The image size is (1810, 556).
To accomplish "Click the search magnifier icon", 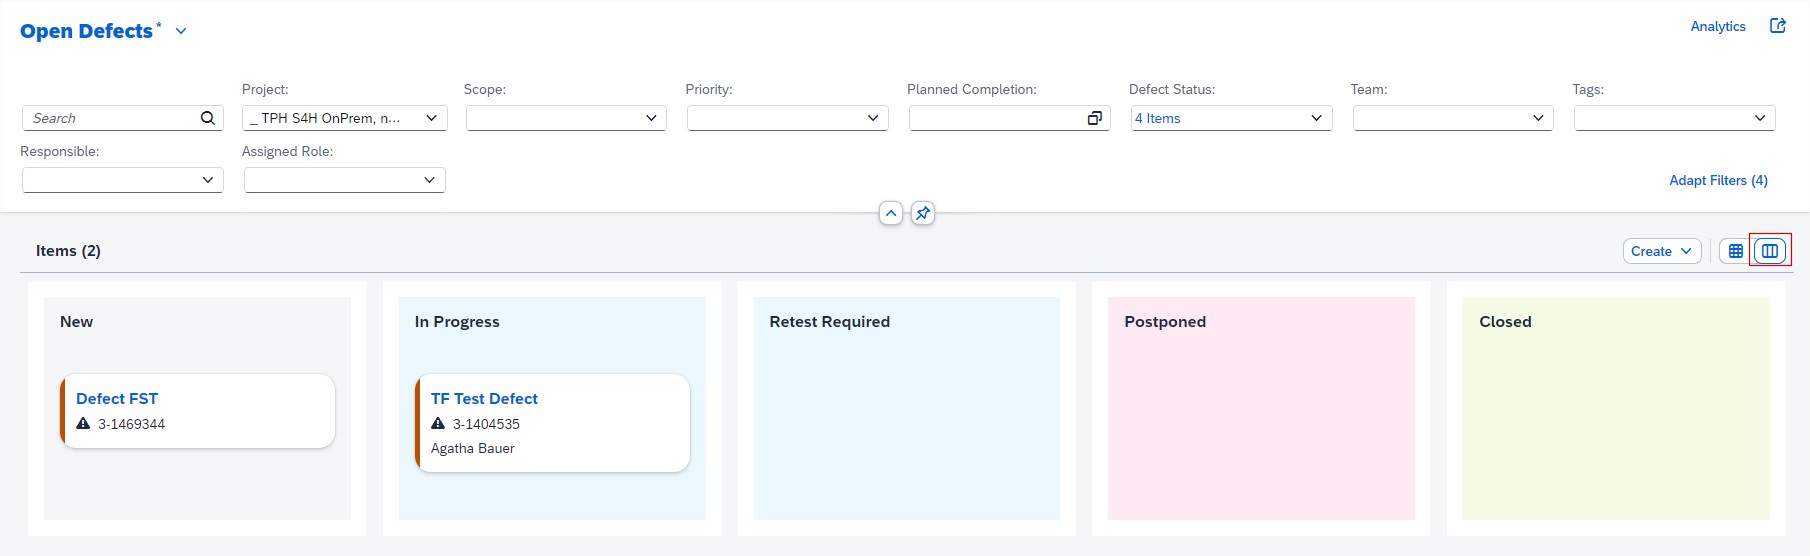I will (x=207, y=118).
